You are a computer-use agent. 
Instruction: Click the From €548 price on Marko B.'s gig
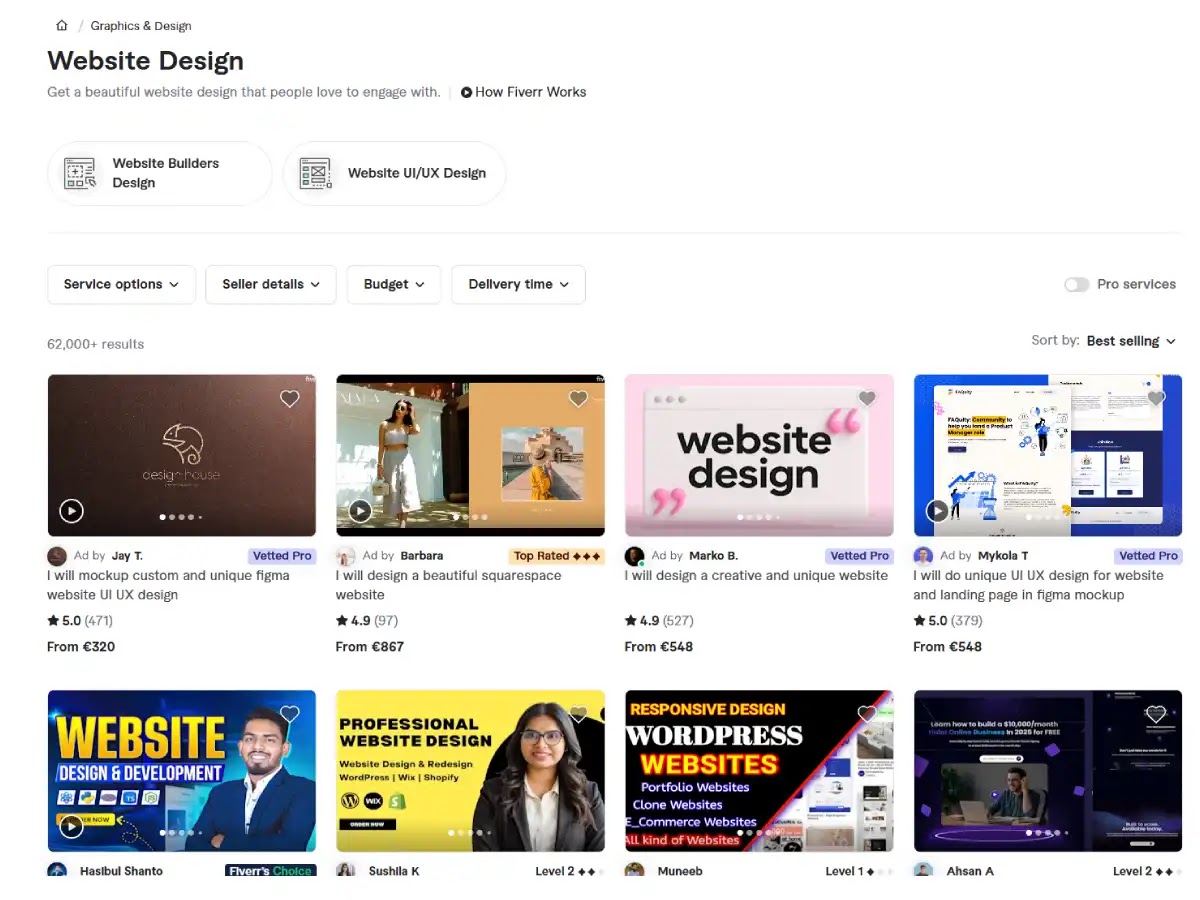click(659, 647)
